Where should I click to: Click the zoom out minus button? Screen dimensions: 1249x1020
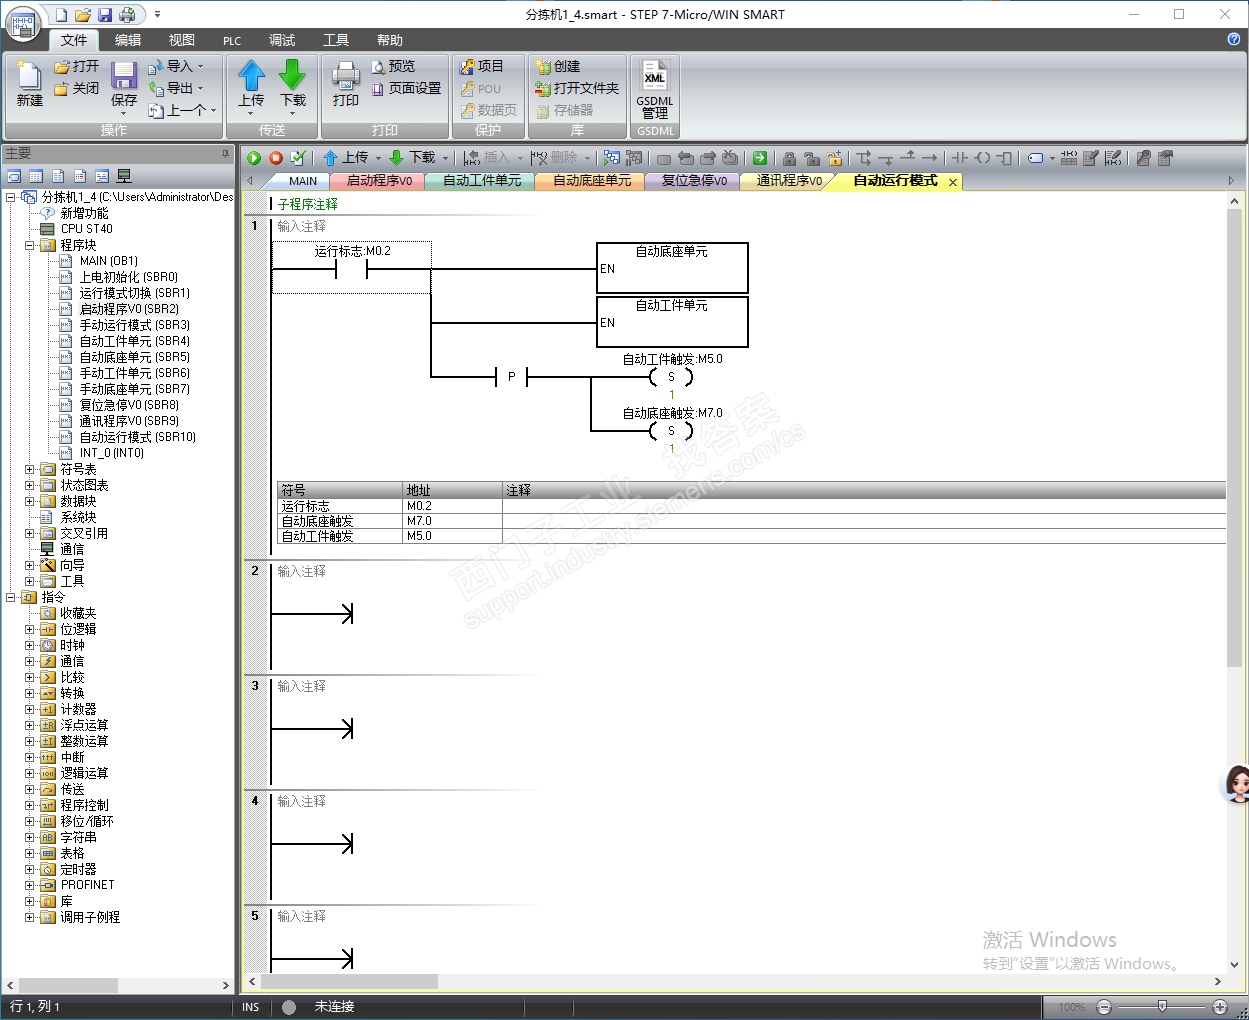point(1104,1007)
